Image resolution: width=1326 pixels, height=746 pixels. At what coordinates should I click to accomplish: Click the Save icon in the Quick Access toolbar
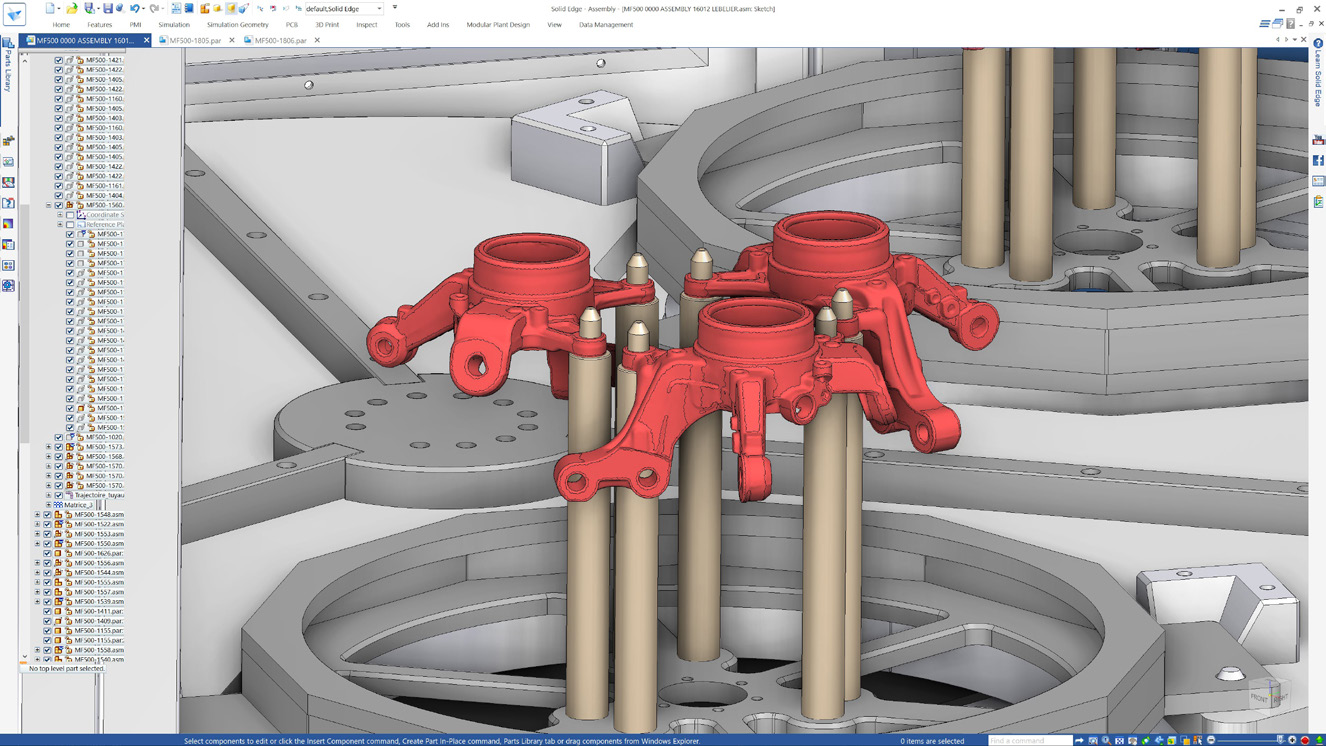pos(107,9)
